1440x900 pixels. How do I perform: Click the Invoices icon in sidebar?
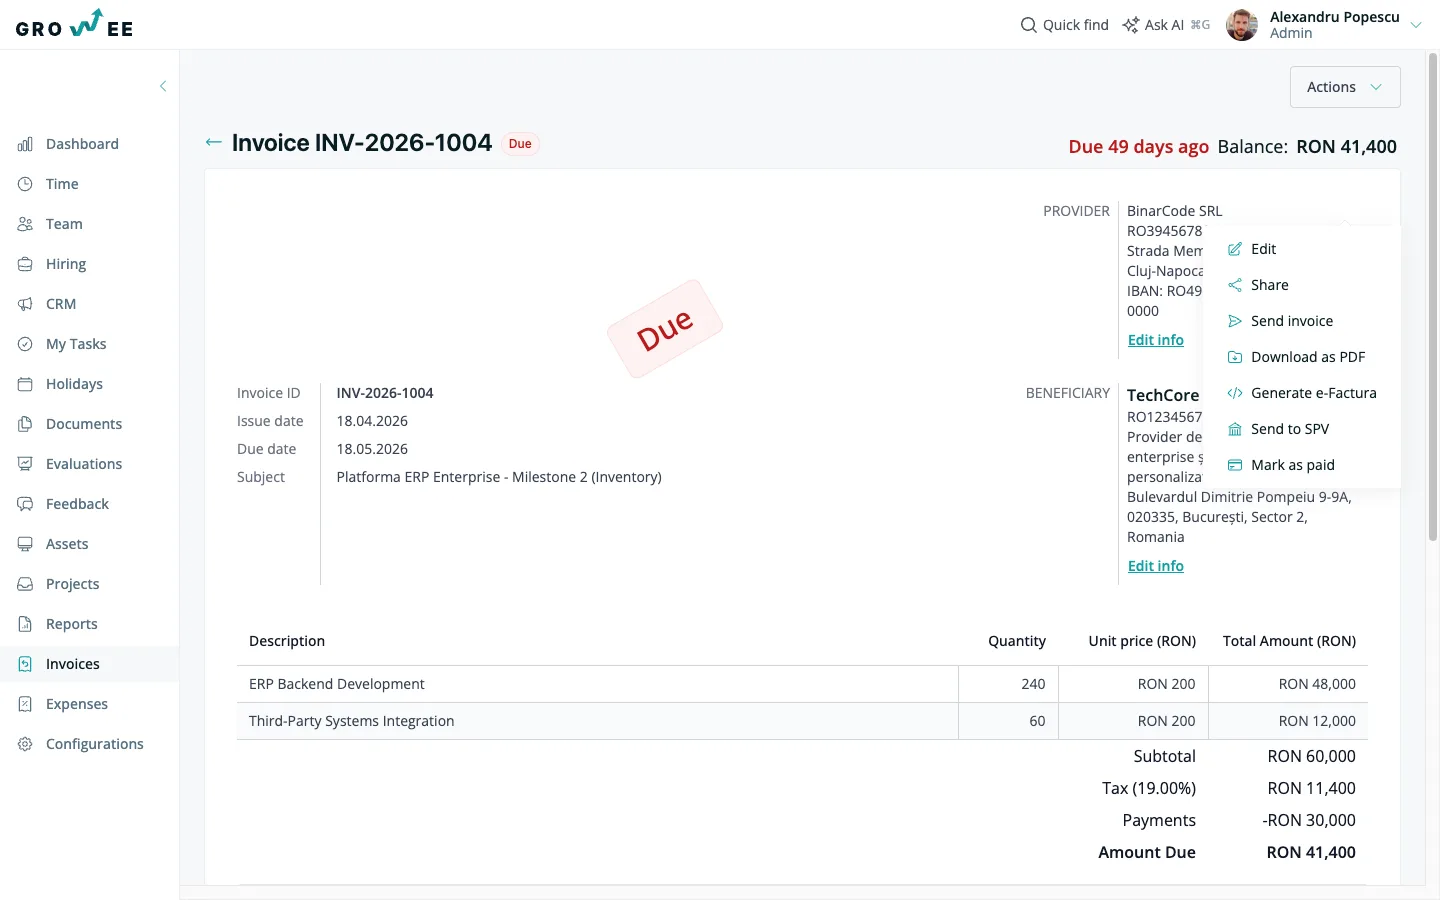point(25,664)
